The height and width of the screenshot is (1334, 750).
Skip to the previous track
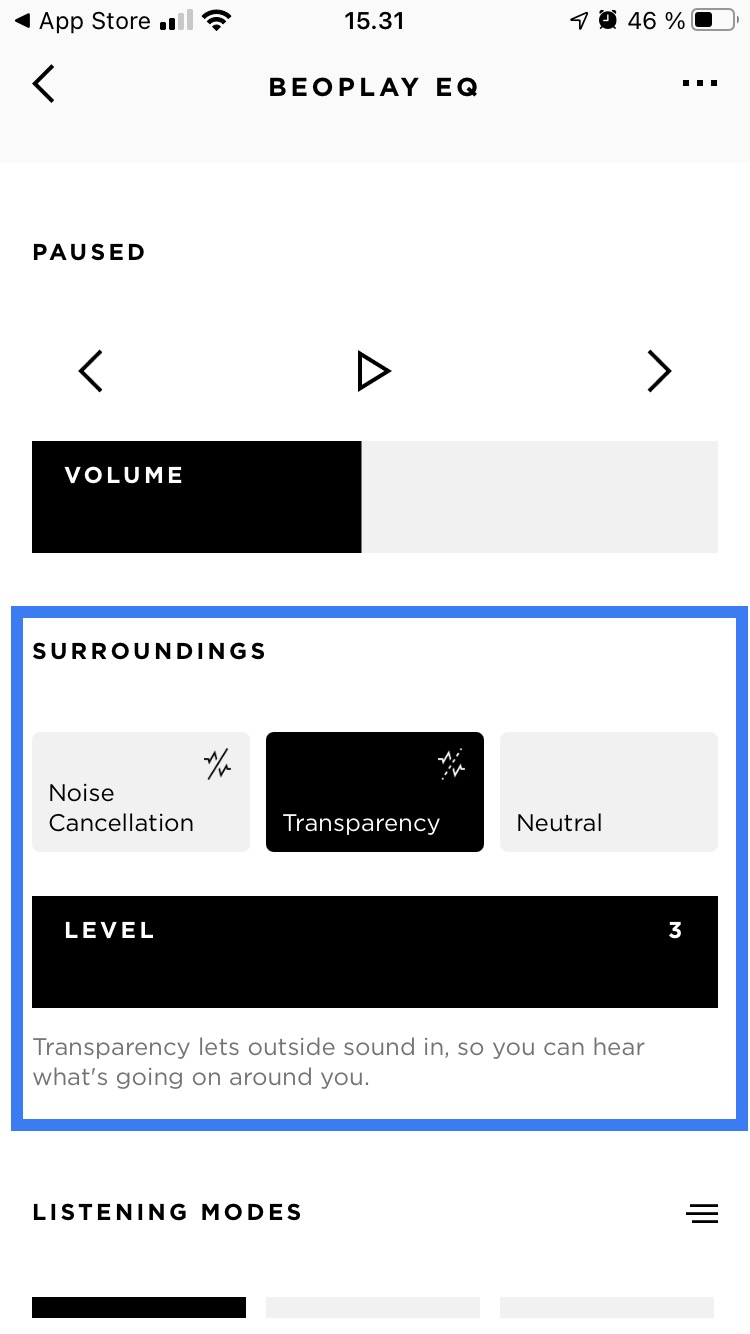[x=91, y=371]
